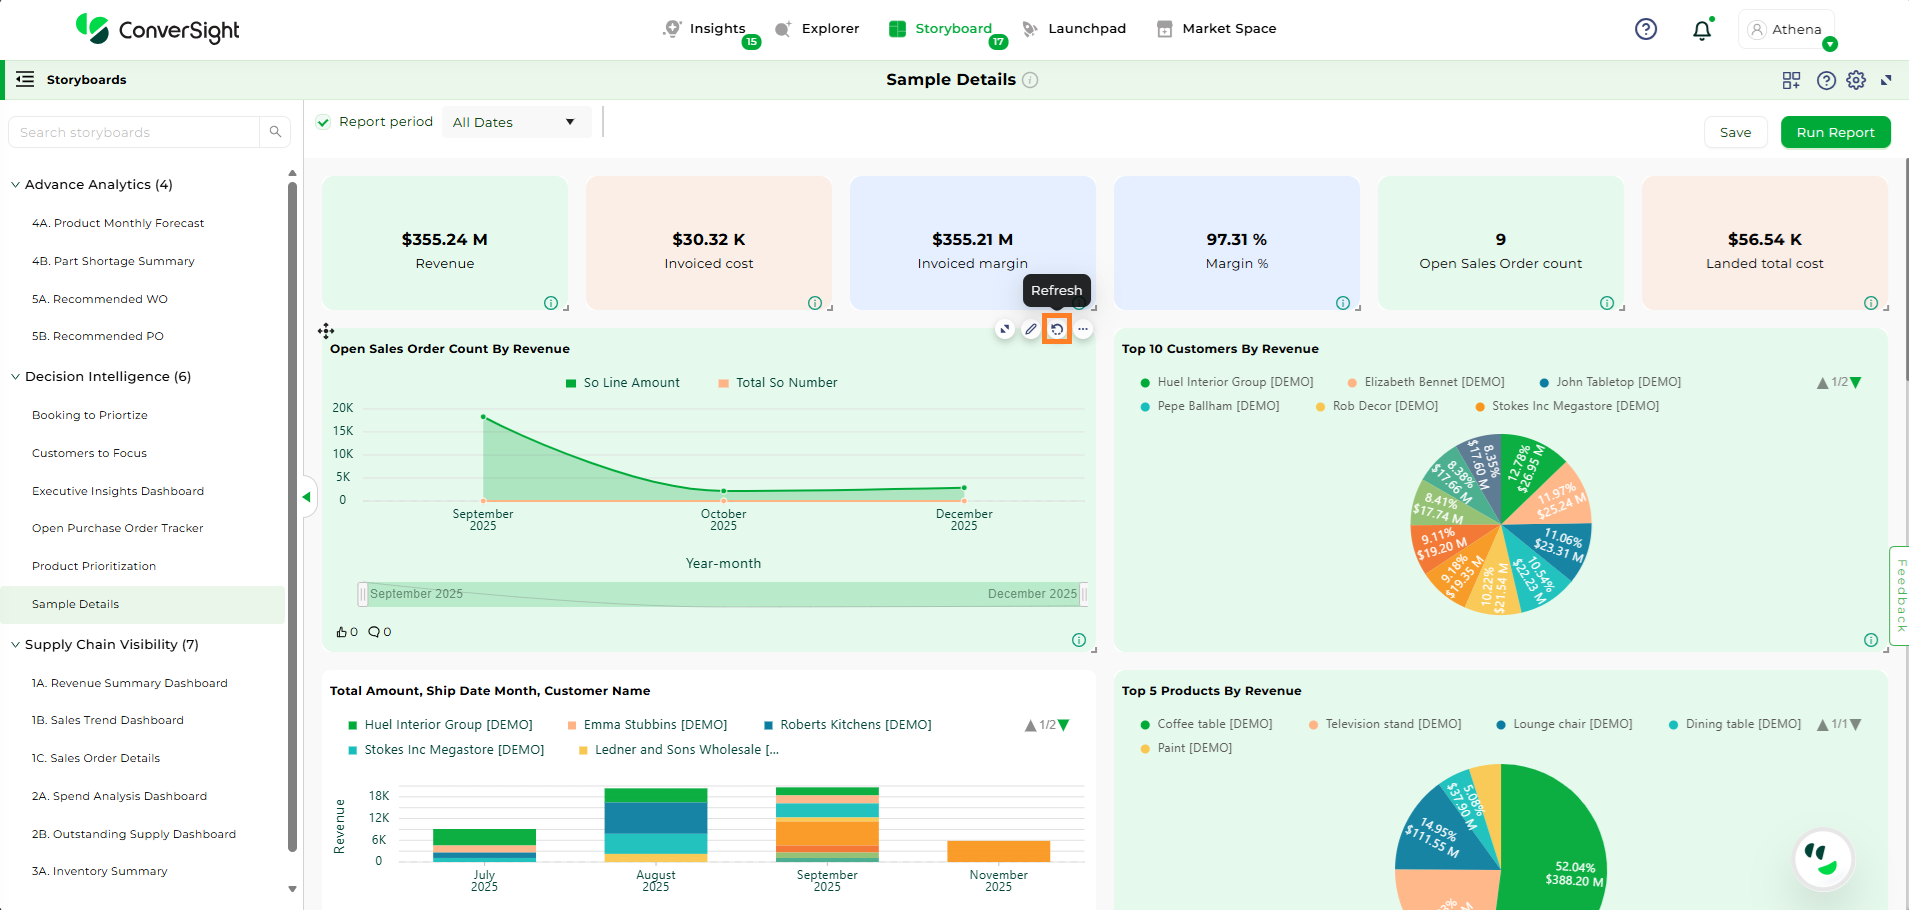
Task: Toggle the Report period checkbox
Action: 323,122
